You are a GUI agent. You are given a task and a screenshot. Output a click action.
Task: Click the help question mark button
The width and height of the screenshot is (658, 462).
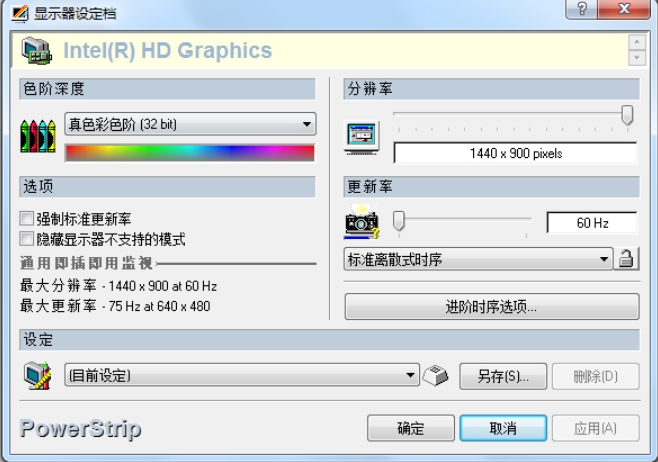coord(581,9)
